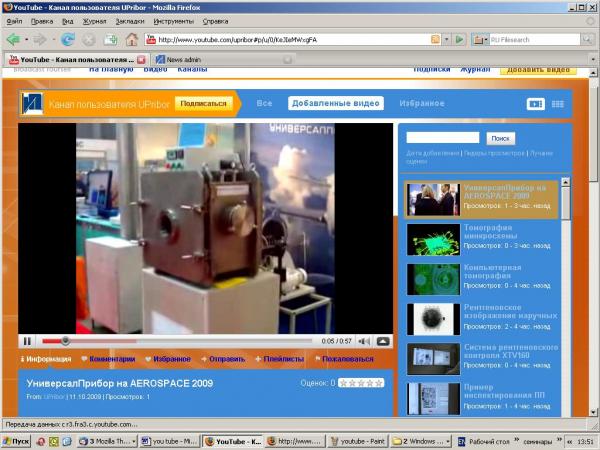Viewport: 600px width, 450px height.
Task: Open youtube - Paint taskbar item
Action: 358,441
